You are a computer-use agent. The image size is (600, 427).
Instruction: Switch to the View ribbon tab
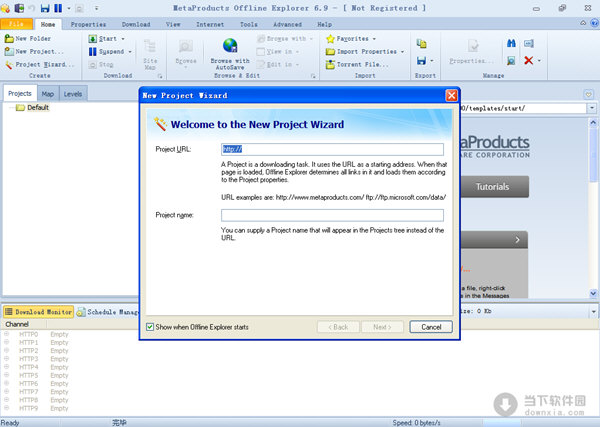[x=173, y=24]
